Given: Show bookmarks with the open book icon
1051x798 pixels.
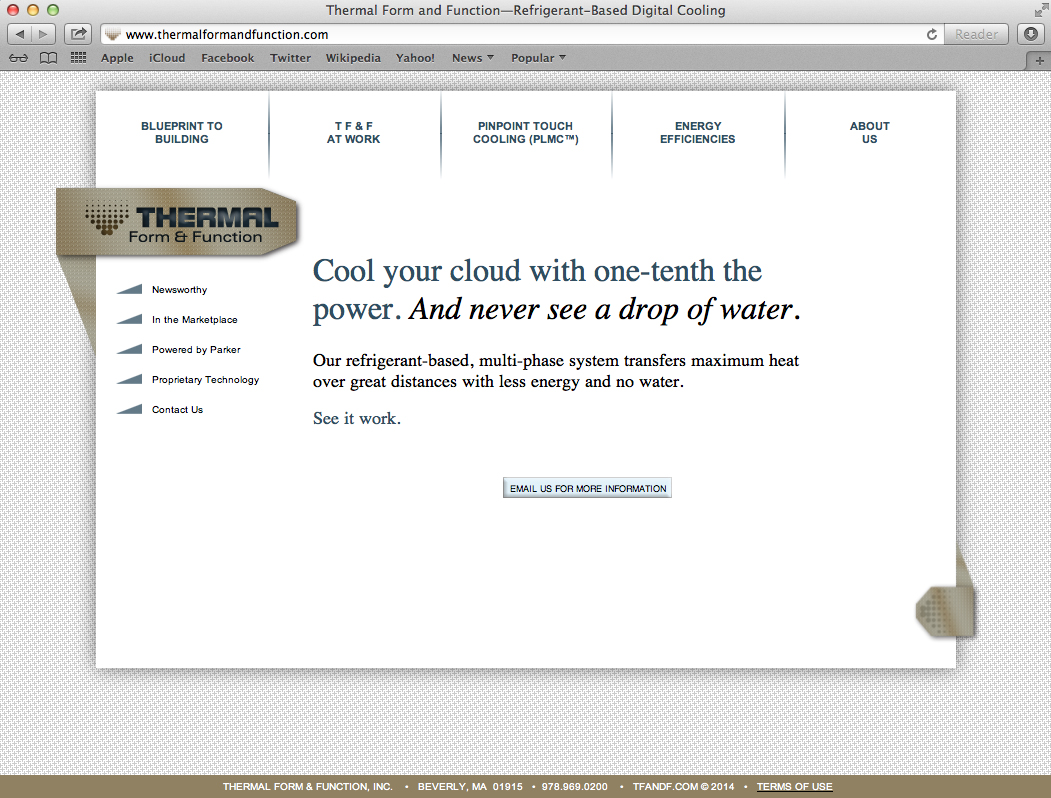Looking at the screenshot, I should click(x=48, y=58).
